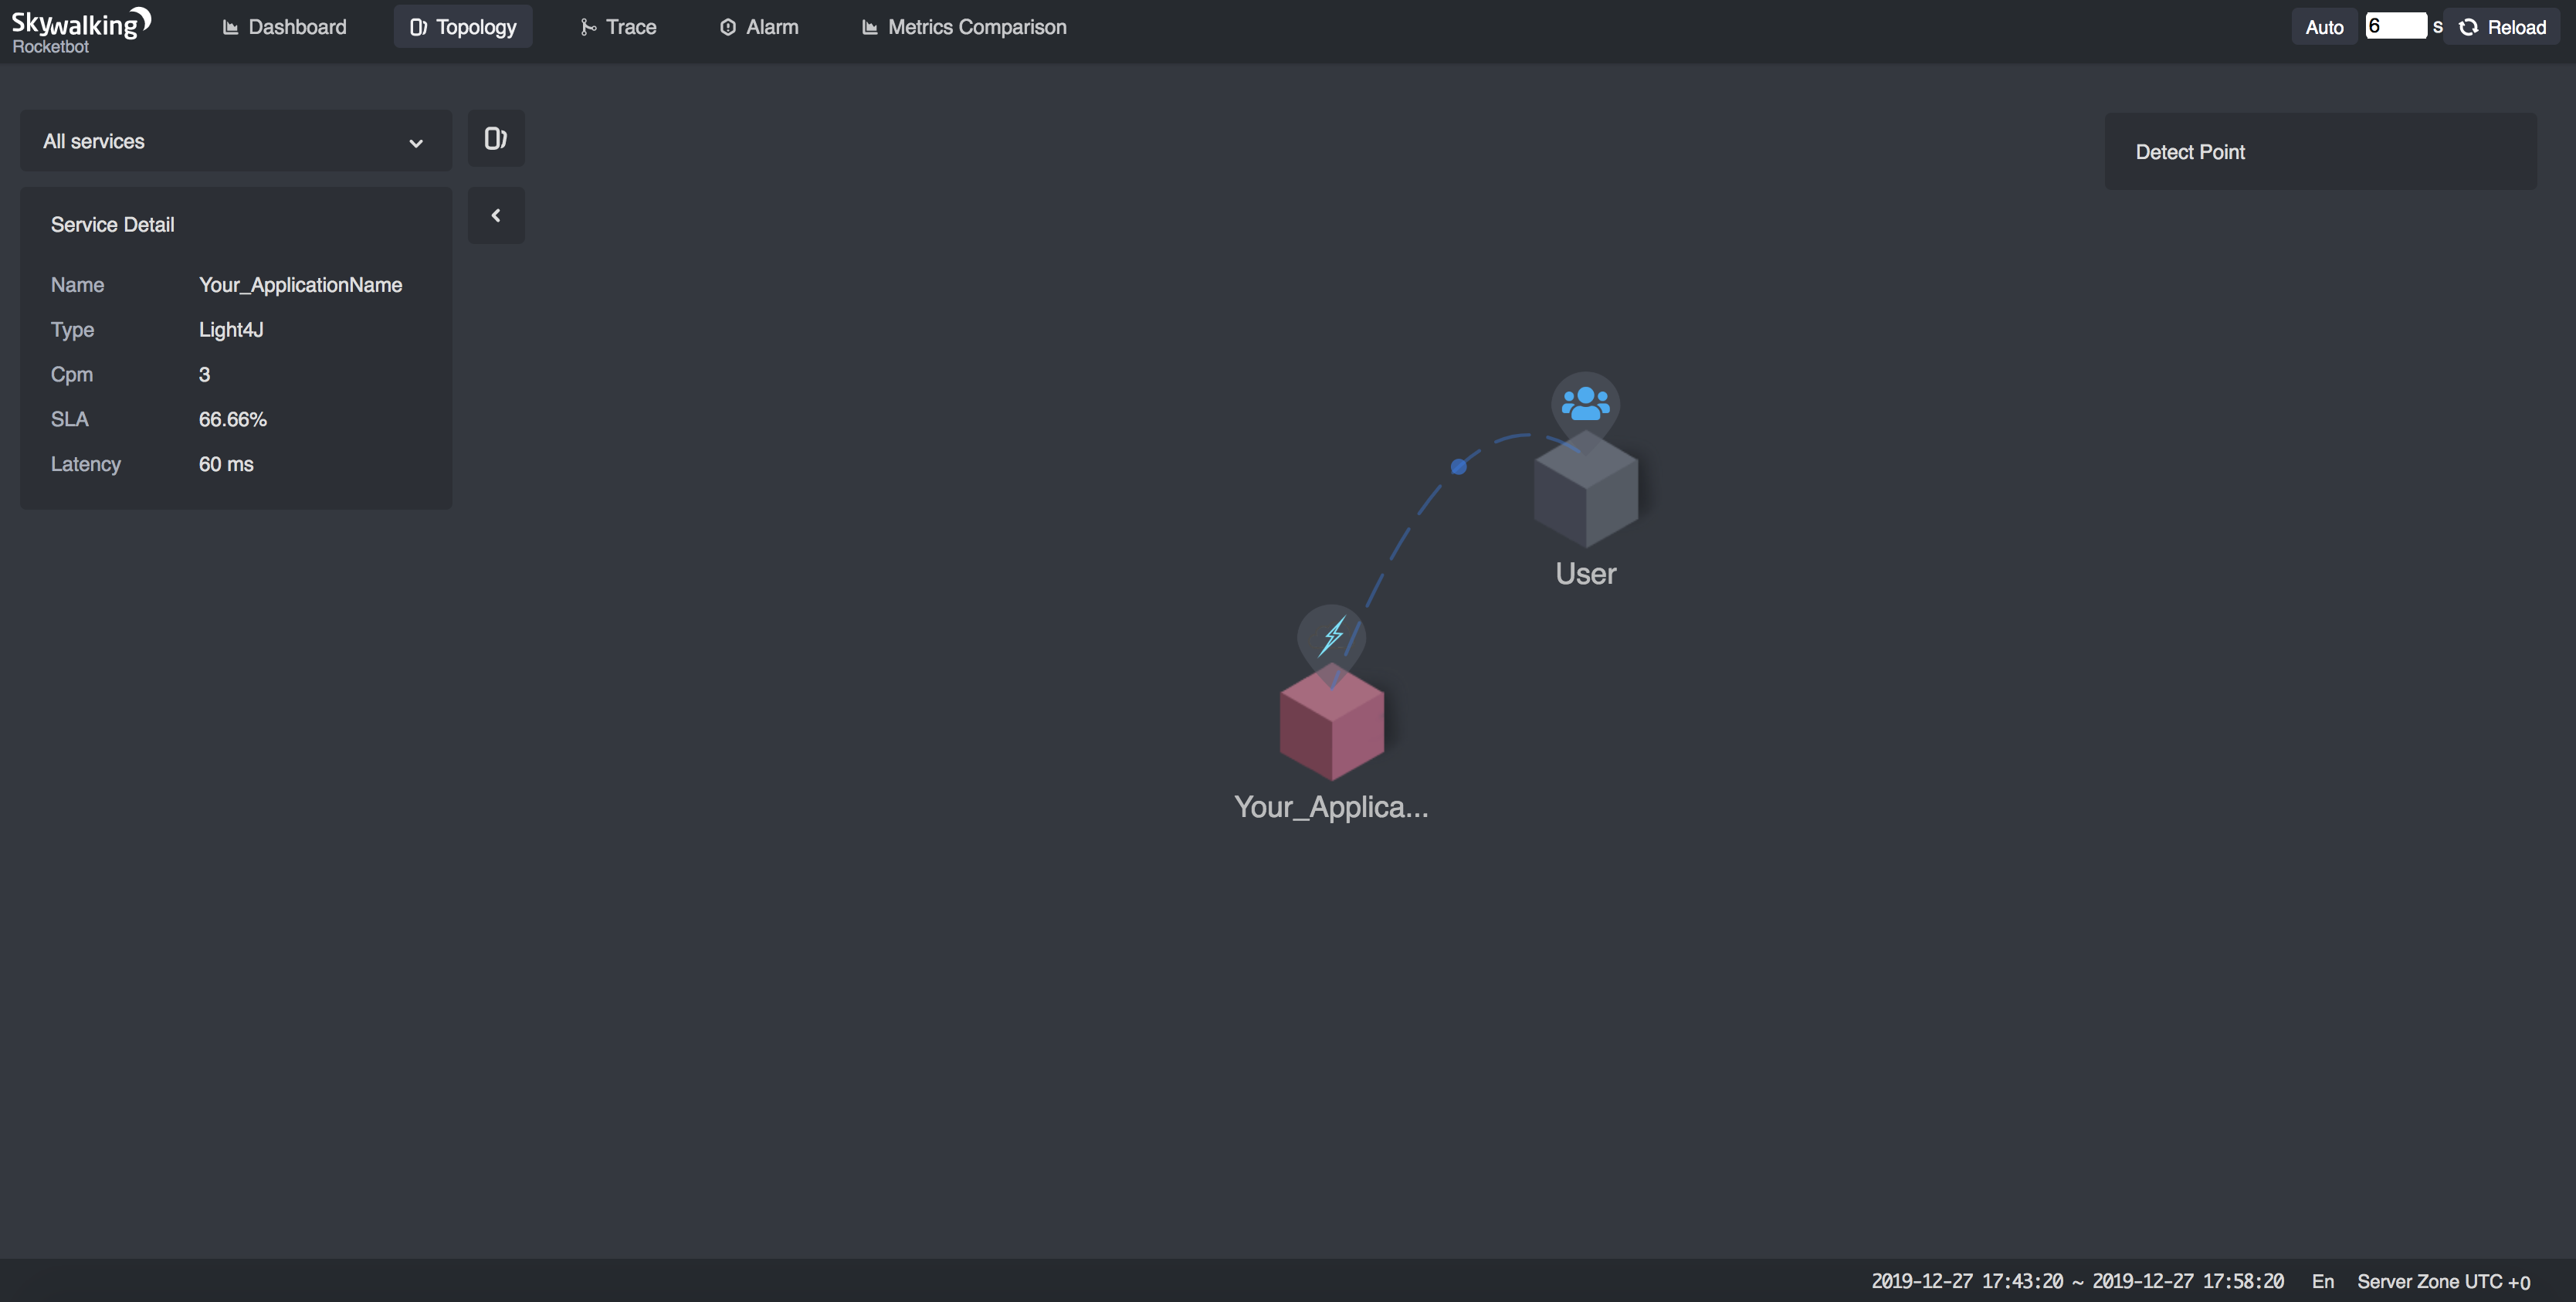Click the Dashboard navigation tab
2576x1302 pixels.
284,26
